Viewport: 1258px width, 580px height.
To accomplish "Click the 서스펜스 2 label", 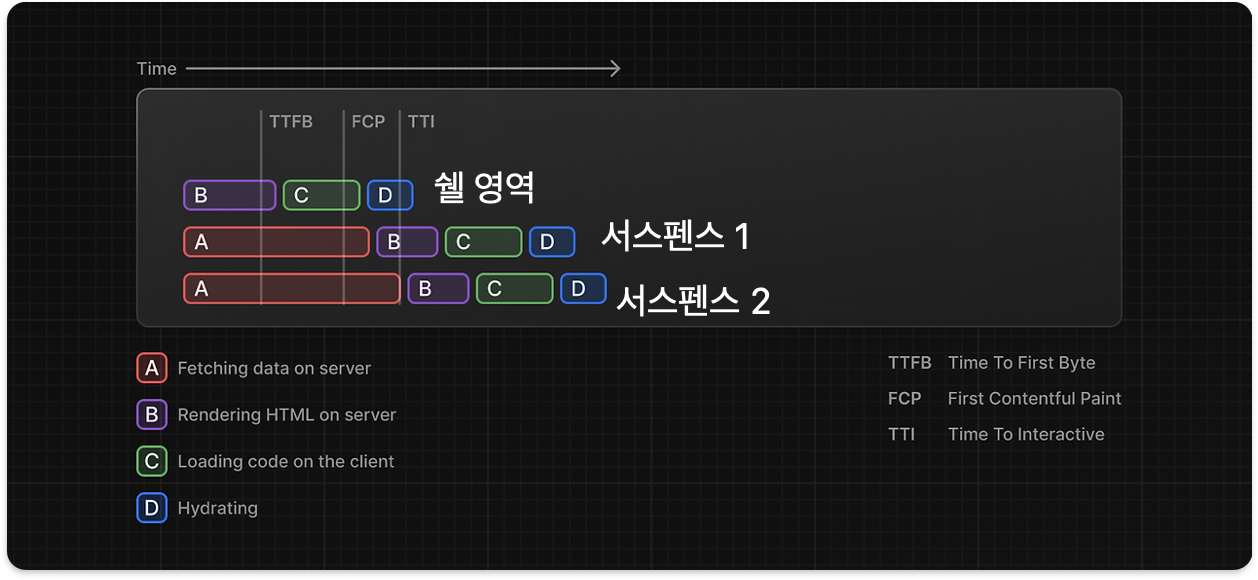I will click(692, 300).
